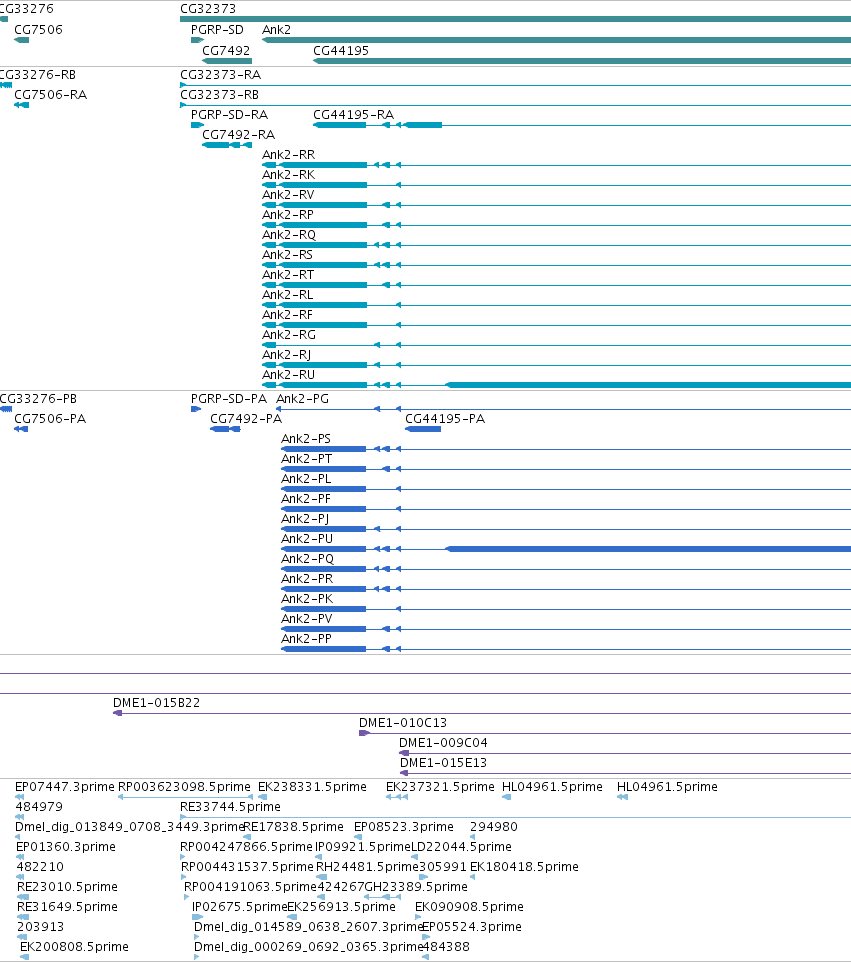The height and width of the screenshot is (962, 851).
Task: Click protein Ank2-PS label
Action: pyautogui.click(x=306, y=439)
